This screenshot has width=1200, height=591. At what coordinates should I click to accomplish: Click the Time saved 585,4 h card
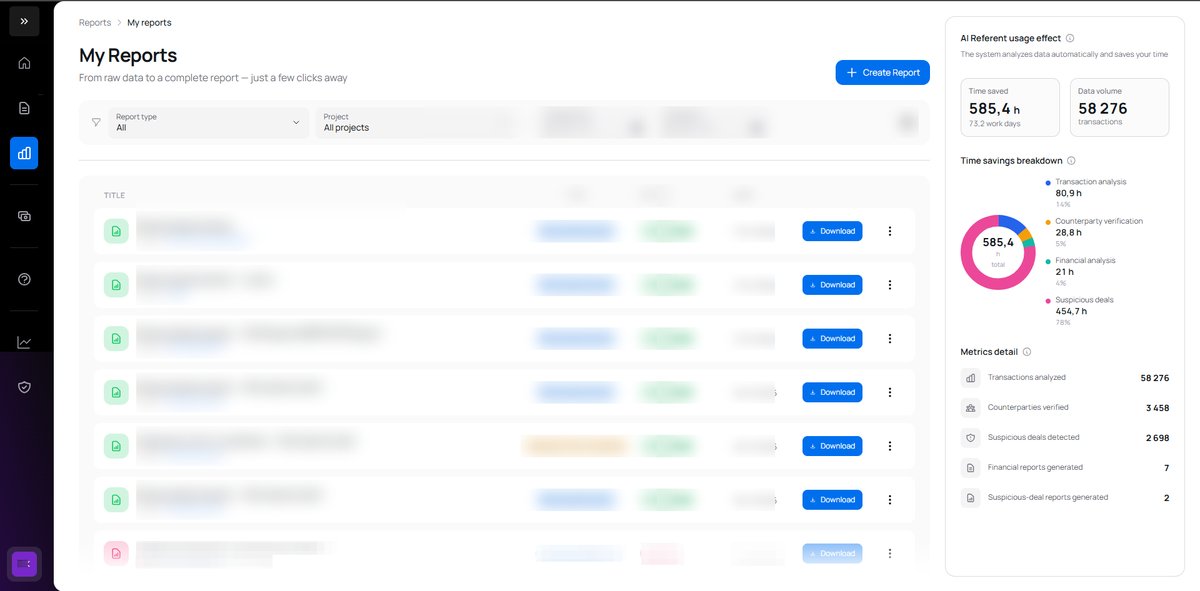(x=1010, y=107)
